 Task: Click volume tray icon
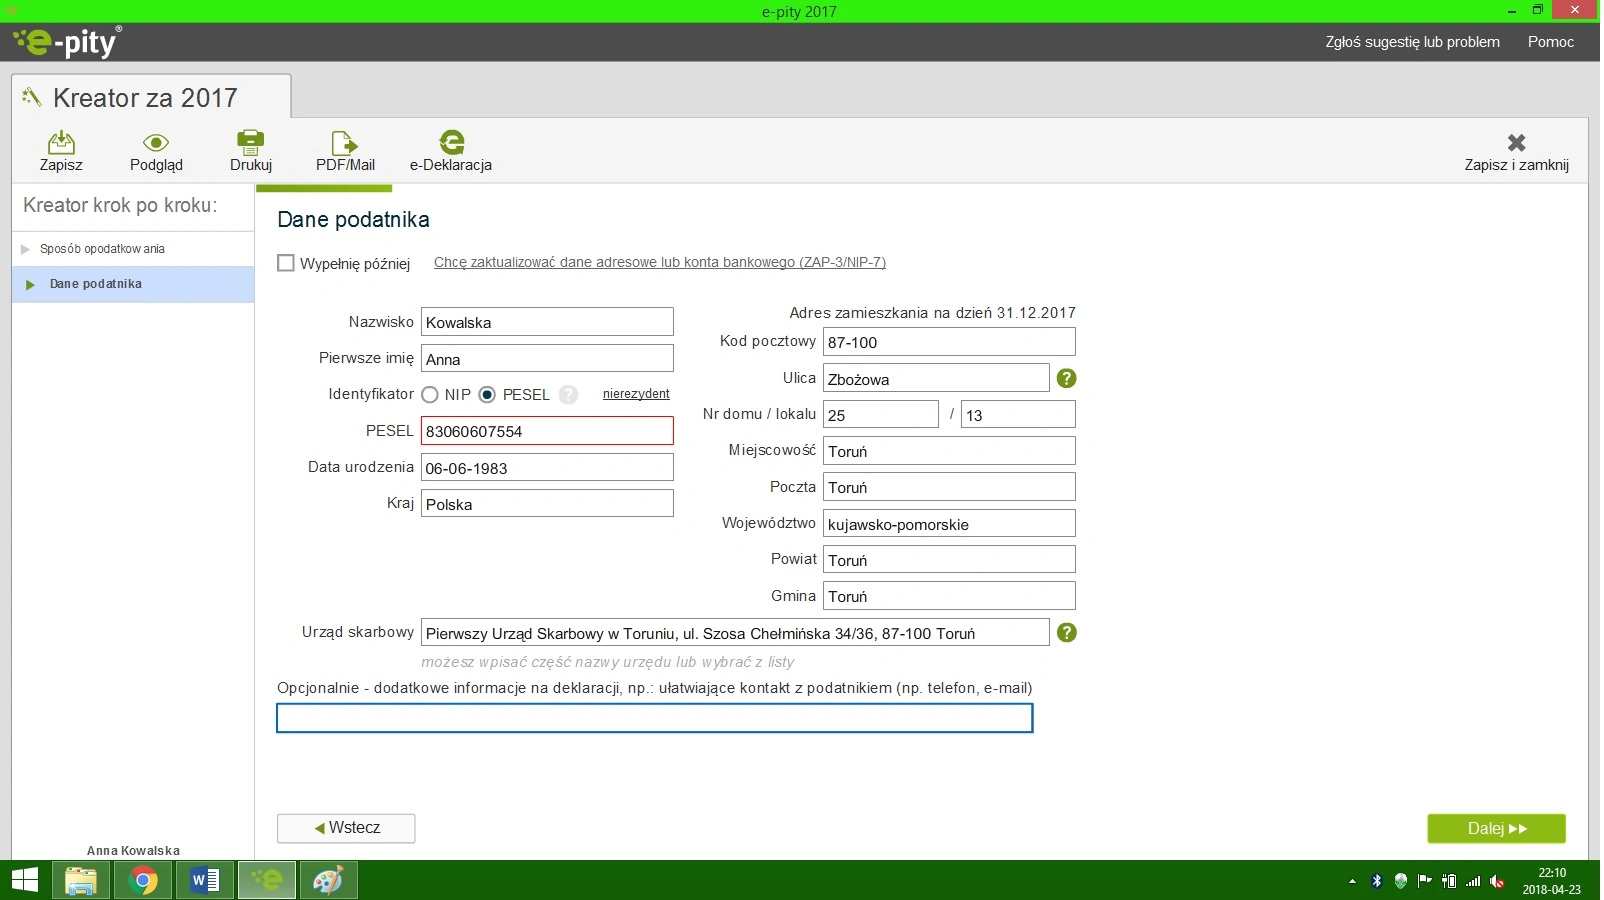click(1497, 881)
